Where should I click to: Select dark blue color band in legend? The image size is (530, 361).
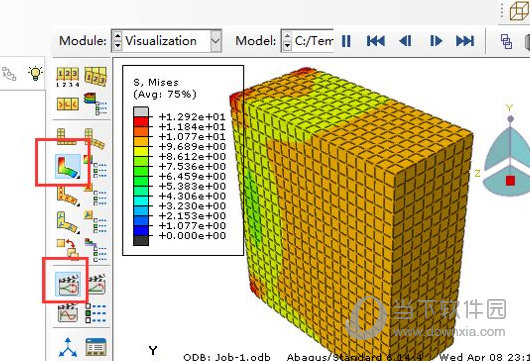click(141, 231)
